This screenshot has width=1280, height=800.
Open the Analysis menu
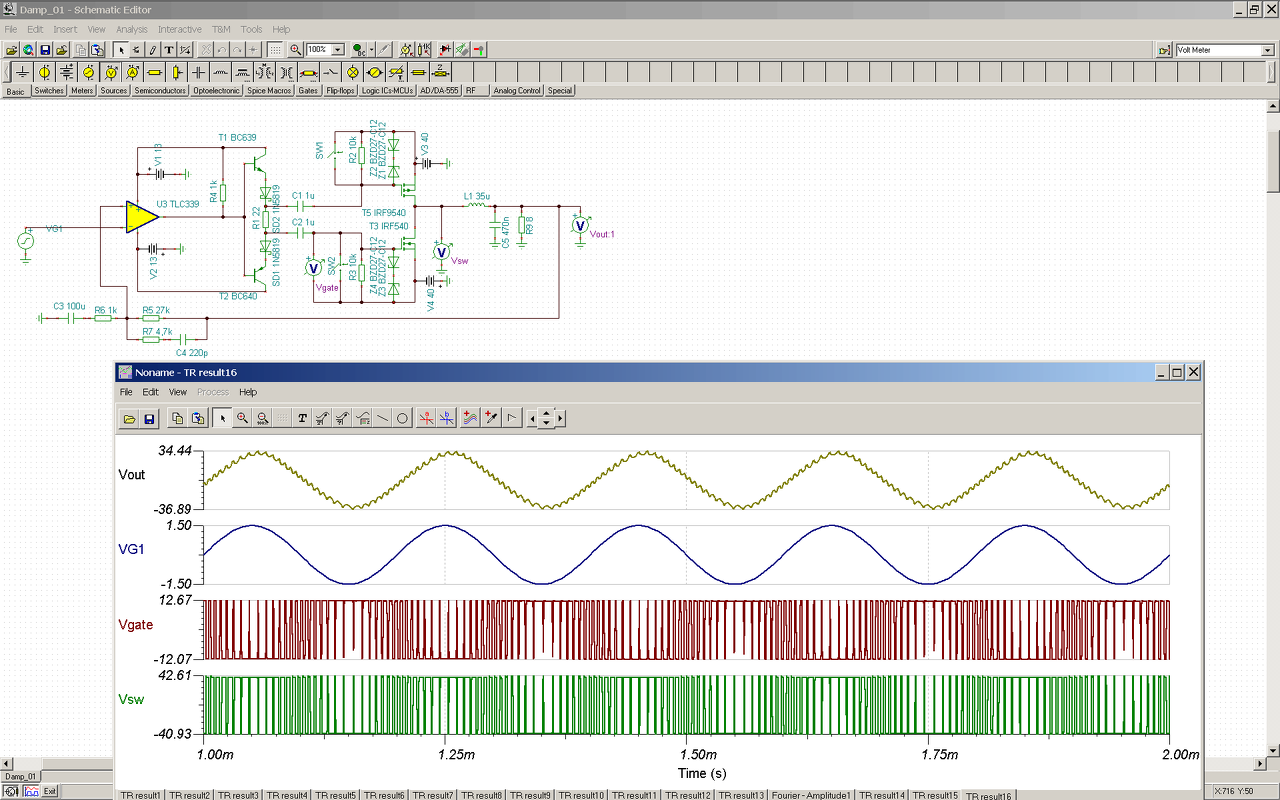131,29
